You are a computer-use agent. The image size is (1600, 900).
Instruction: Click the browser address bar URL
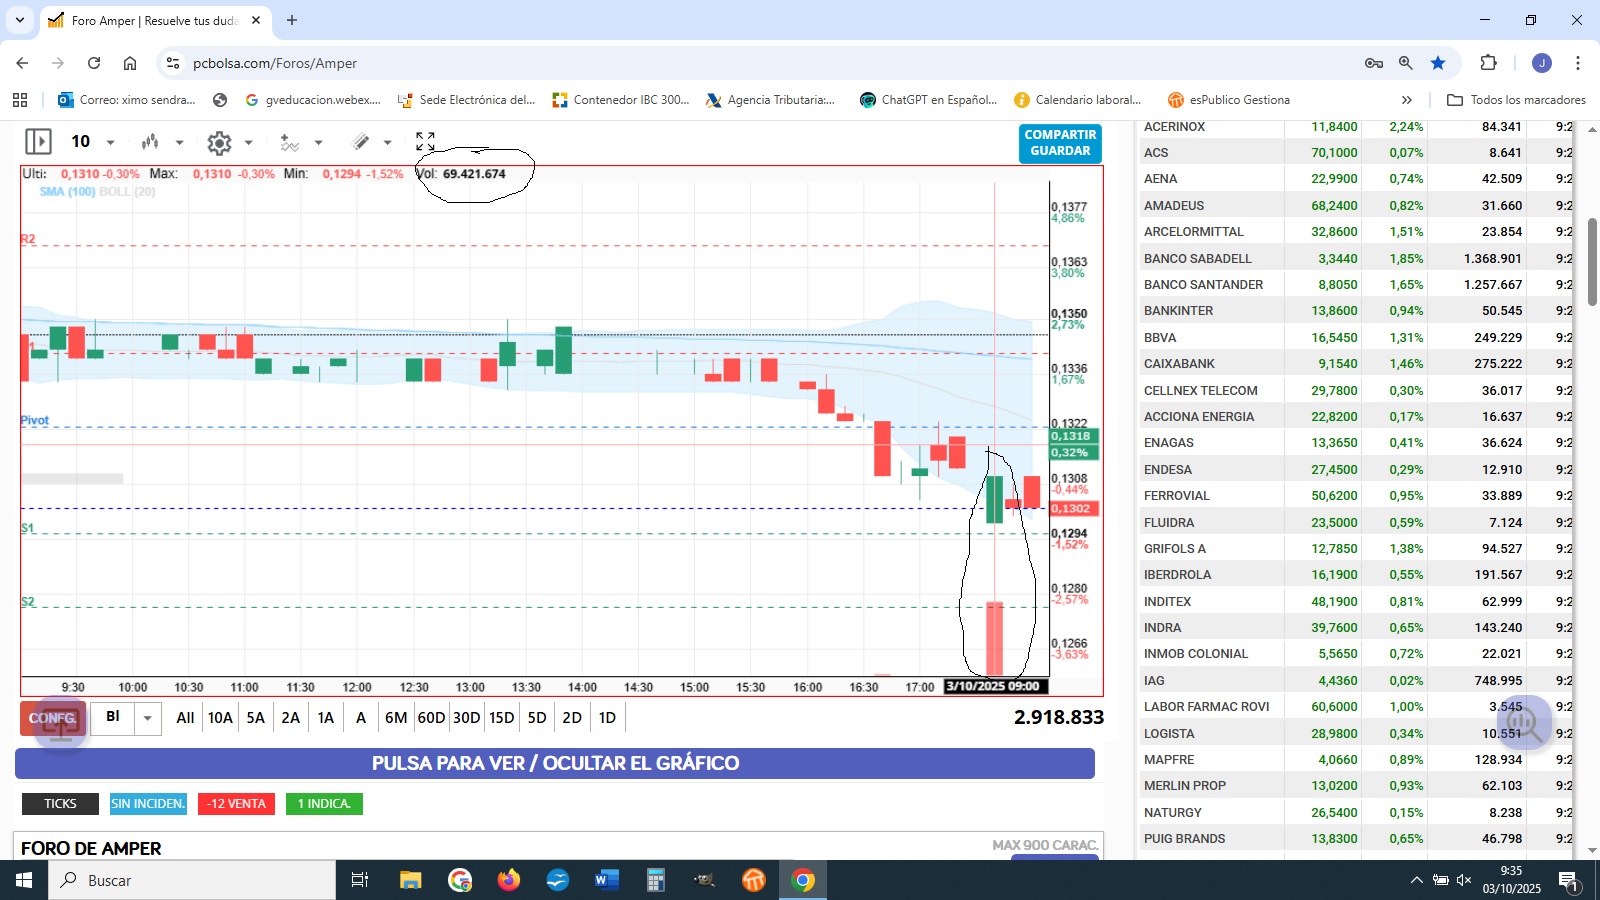tap(275, 63)
